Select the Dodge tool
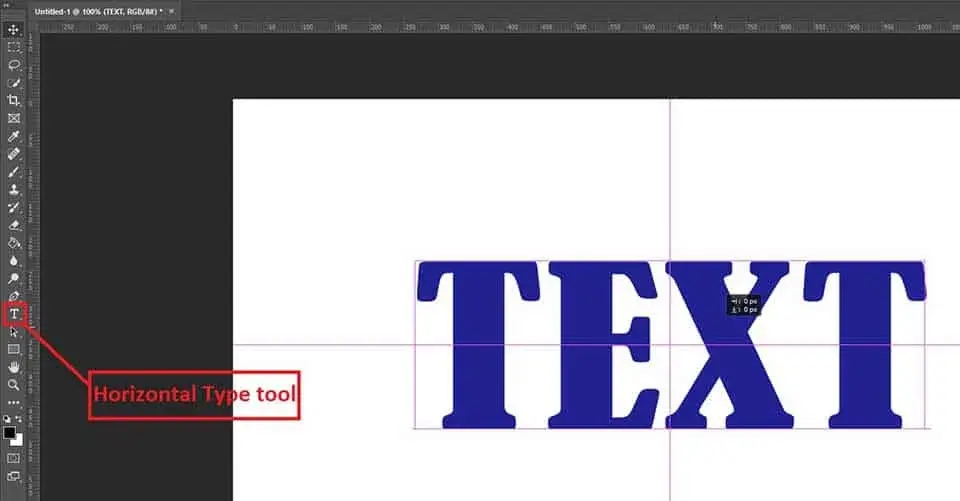Screen dimensions: 960x501 tap(13, 279)
